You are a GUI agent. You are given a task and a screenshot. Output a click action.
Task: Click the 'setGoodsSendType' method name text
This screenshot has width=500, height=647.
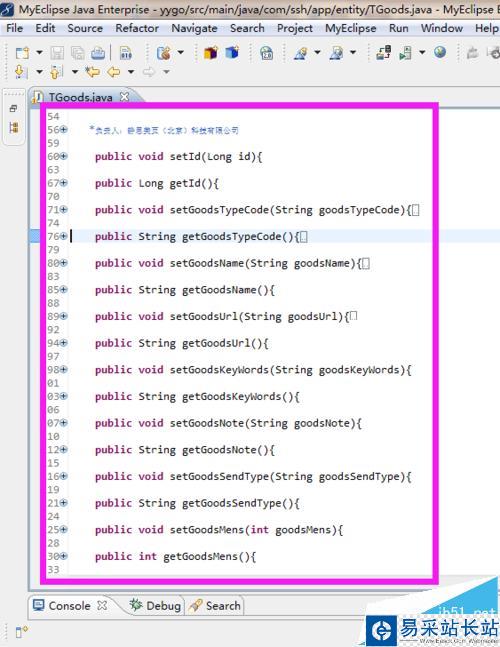pos(219,477)
